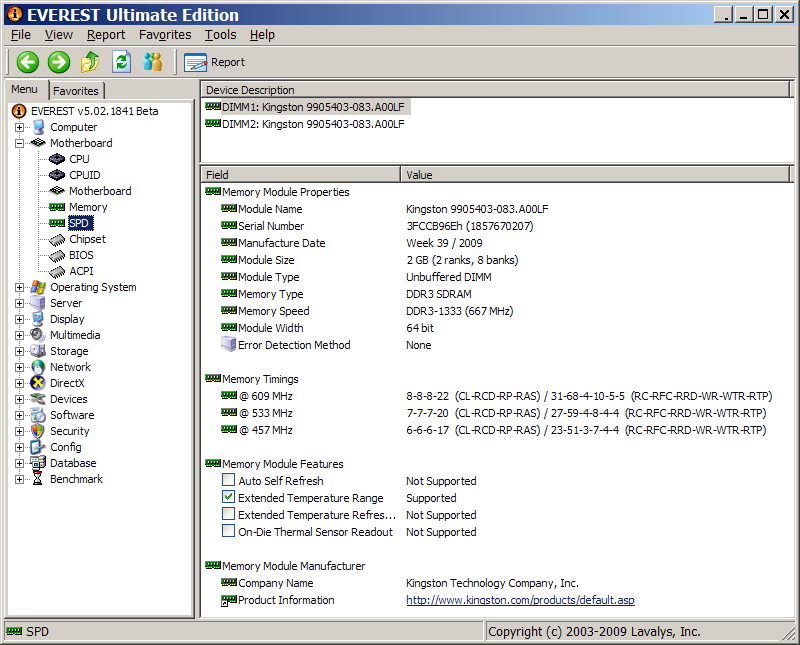Click the Device Description column header
800x645 pixels.
tap(495, 90)
